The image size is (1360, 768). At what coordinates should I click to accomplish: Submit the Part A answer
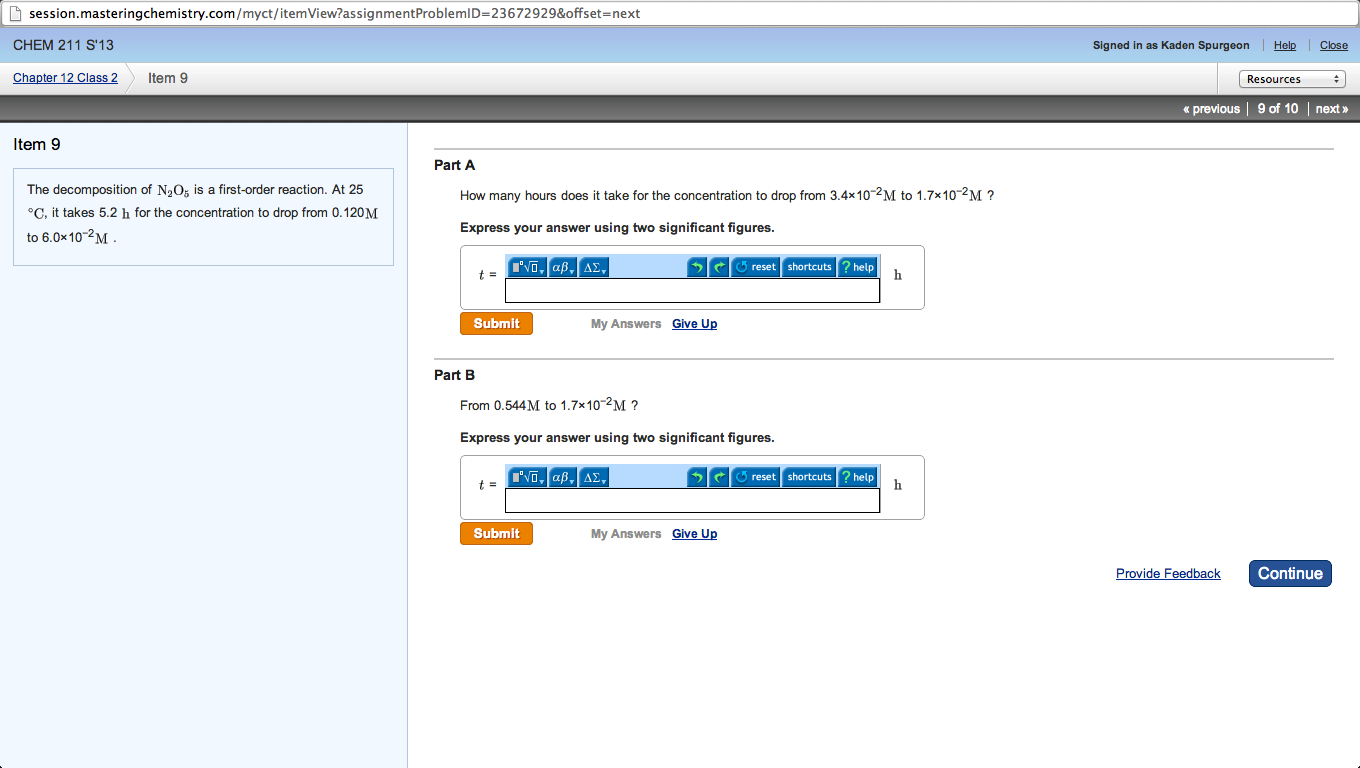pyautogui.click(x=495, y=323)
